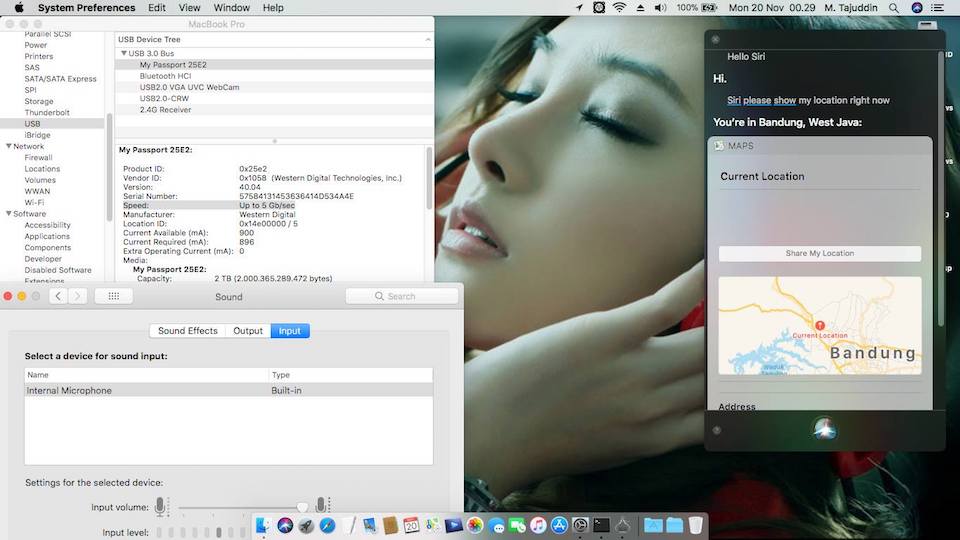Show all preferences grid button
Image resolution: width=960 pixels, height=540 pixels.
coord(113,296)
